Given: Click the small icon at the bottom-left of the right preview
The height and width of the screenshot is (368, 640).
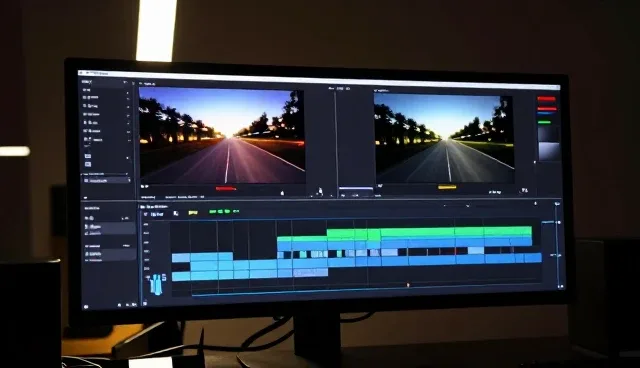Looking at the screenshot, I should (x=380, y=186).
